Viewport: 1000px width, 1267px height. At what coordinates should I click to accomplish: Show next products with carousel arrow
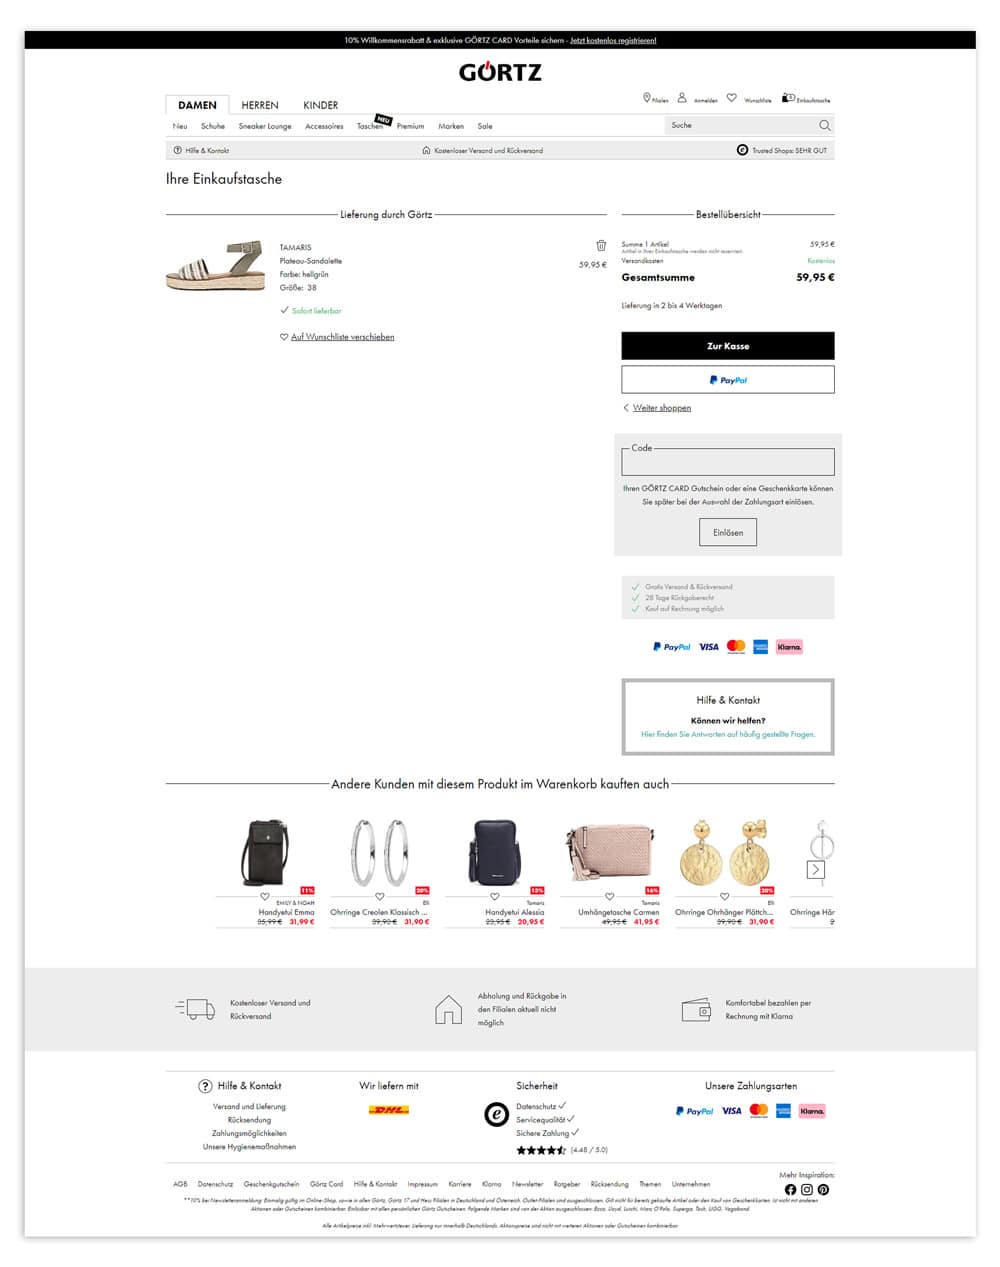[816, 870]
